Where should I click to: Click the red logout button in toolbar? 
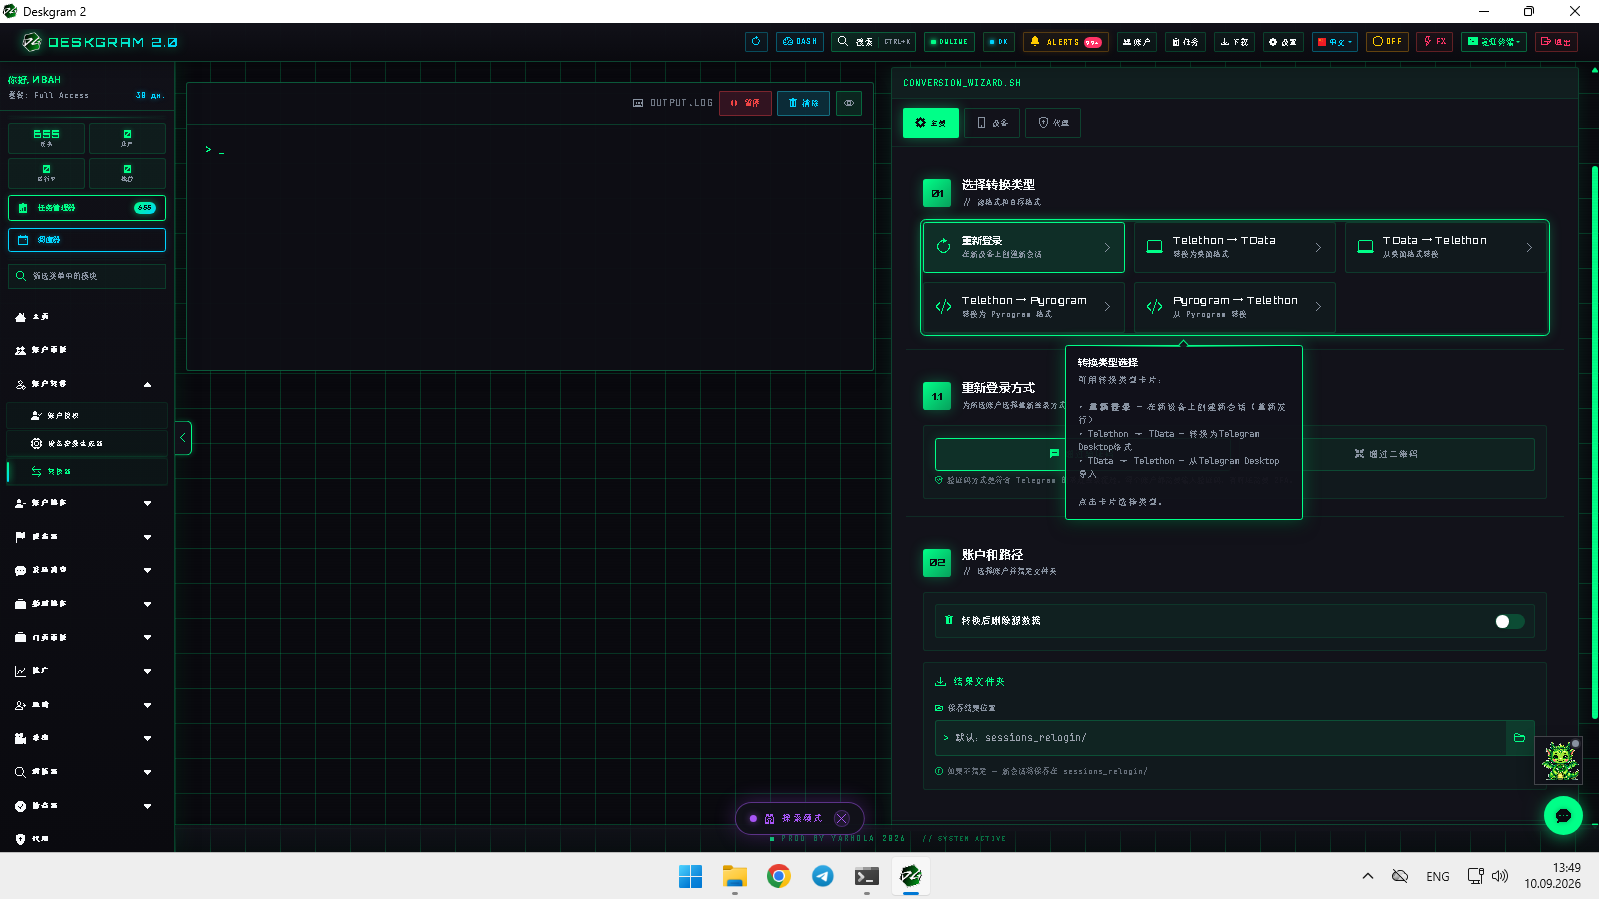coord(1555,42)
